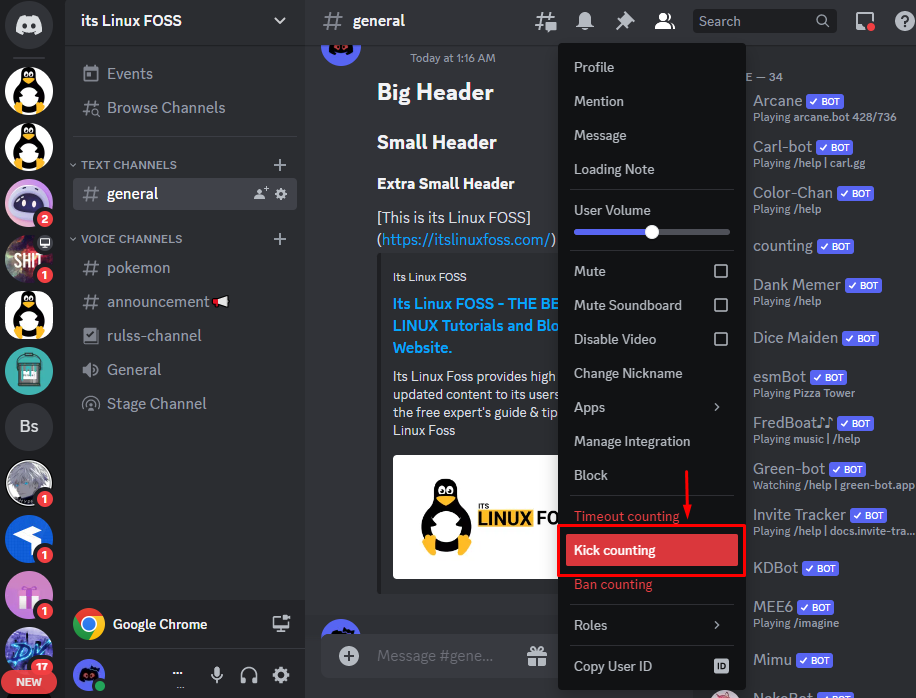Choose Block from context menu
Screen dimensions: 916x698
click(651, 475)
